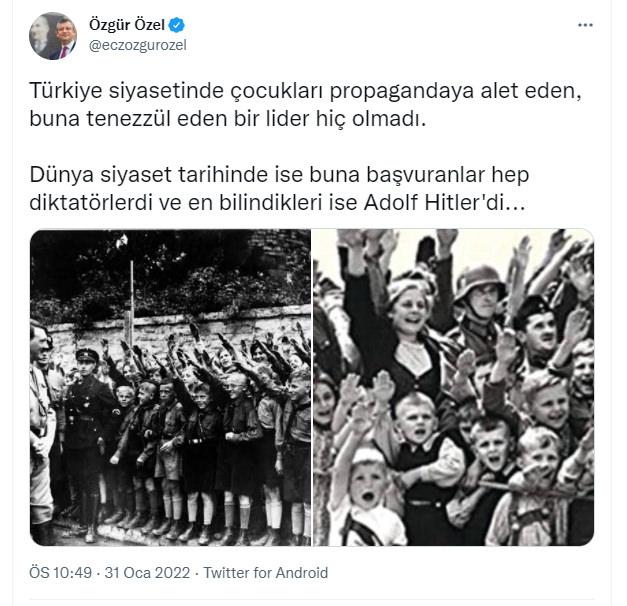Click the tweet's first paragraph about Türkiye siyasetinde

(306, 104)
